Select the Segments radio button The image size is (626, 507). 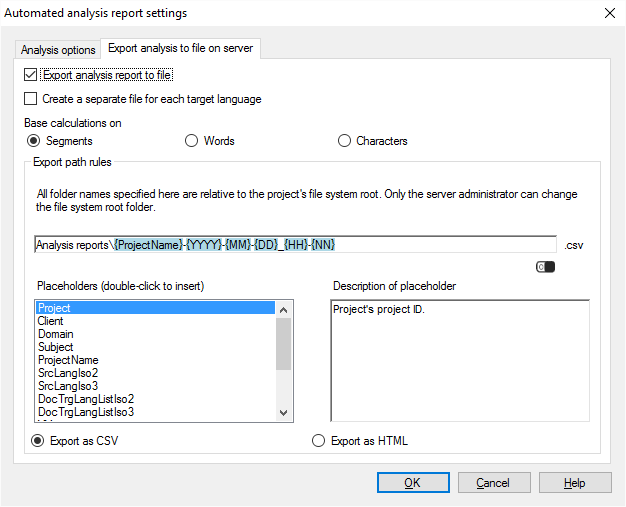click(x=33, y=141)
